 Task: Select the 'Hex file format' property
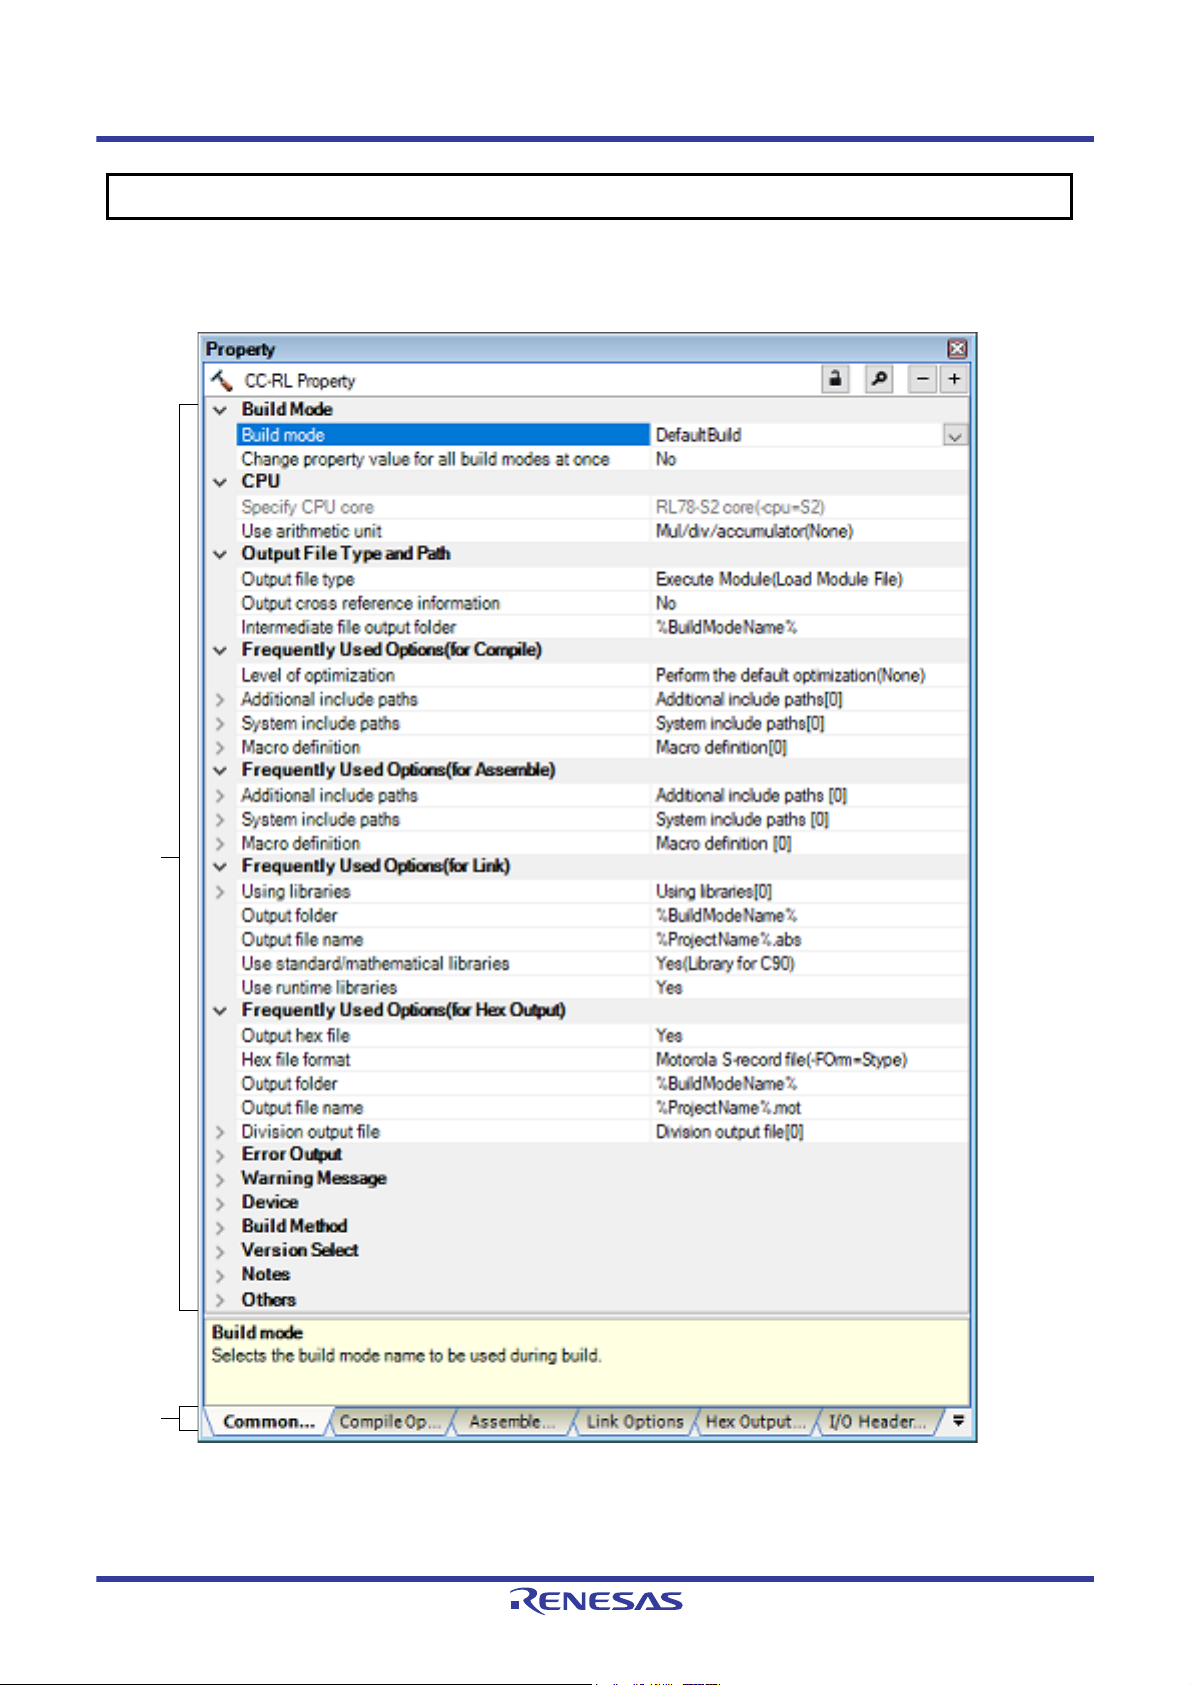tap(296, 1059)
